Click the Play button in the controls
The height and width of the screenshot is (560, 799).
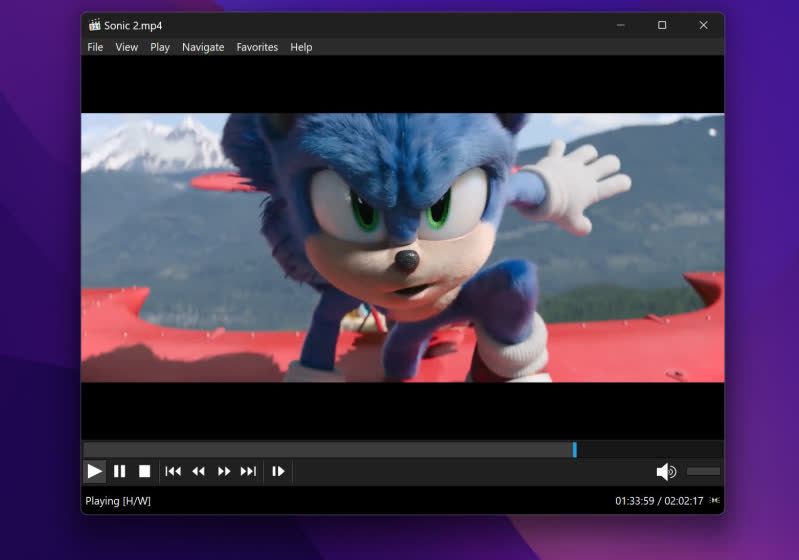94,471
